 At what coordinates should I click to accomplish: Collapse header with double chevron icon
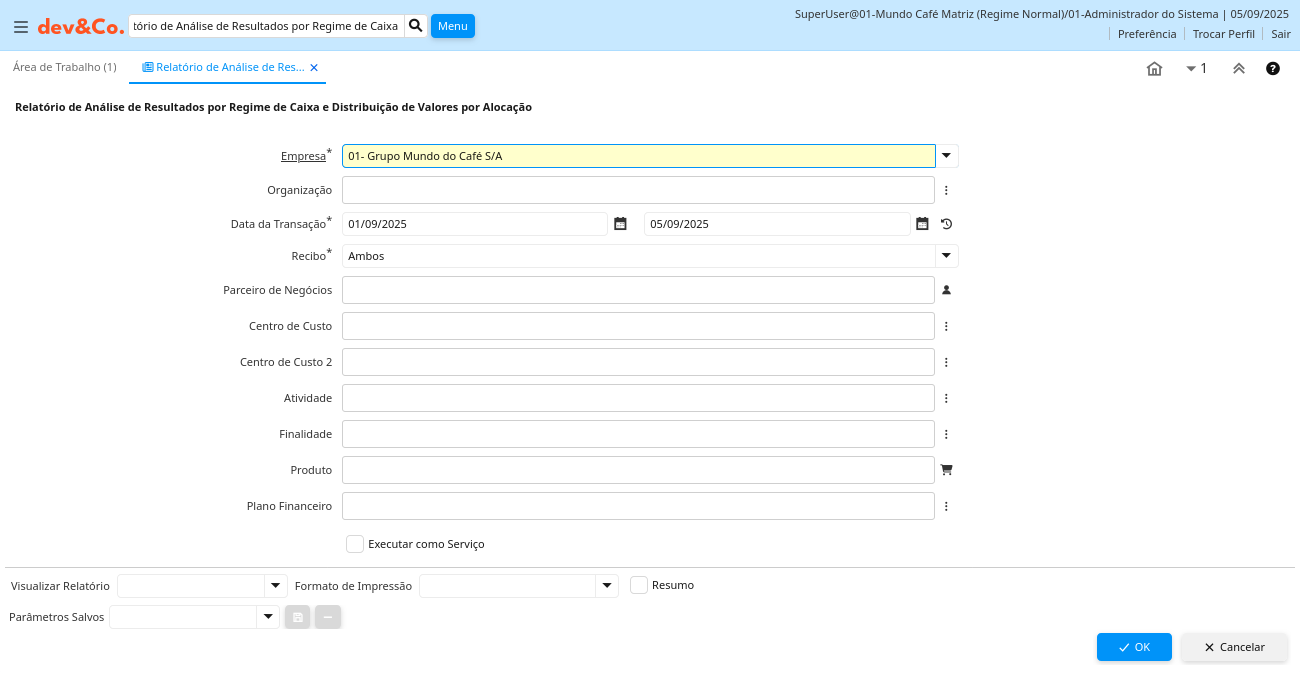(1238, 69)
